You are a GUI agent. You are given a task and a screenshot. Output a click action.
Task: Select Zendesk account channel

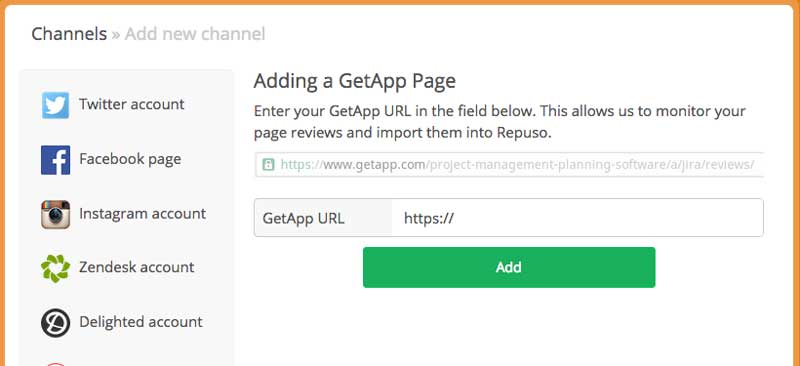137,267
